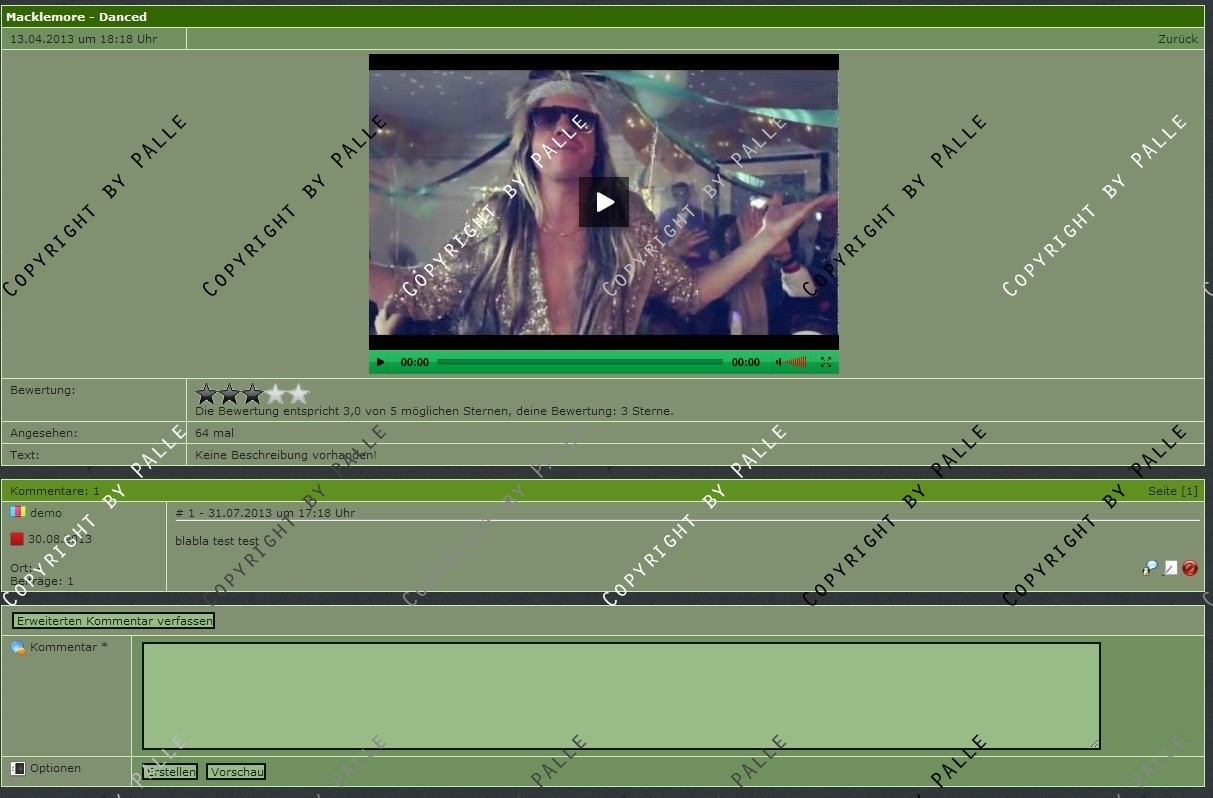Click the Kommentare: 1 header
Screen dimensions: 1213x798
(55, 491)
